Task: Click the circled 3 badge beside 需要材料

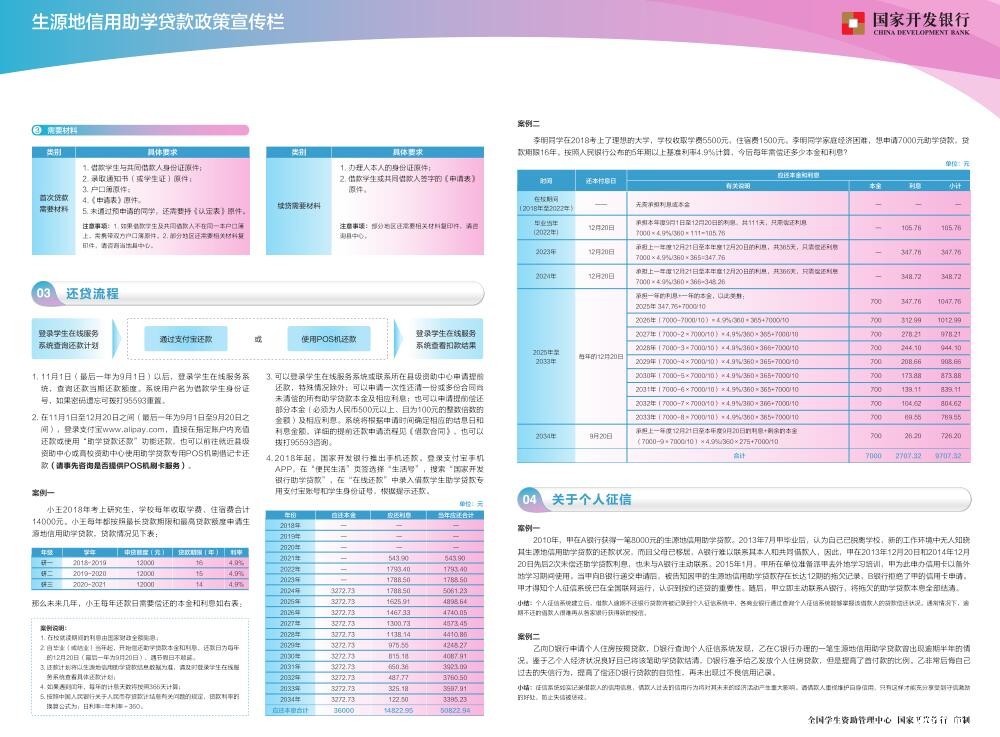Action: click(x=37, y=130)
